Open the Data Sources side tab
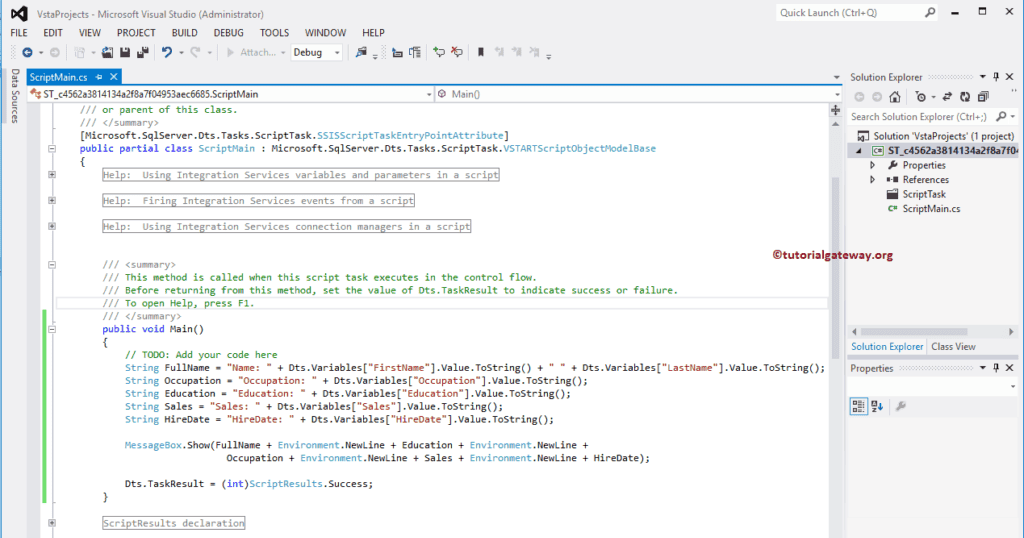The image size is (1024, 538). point(14,95)
